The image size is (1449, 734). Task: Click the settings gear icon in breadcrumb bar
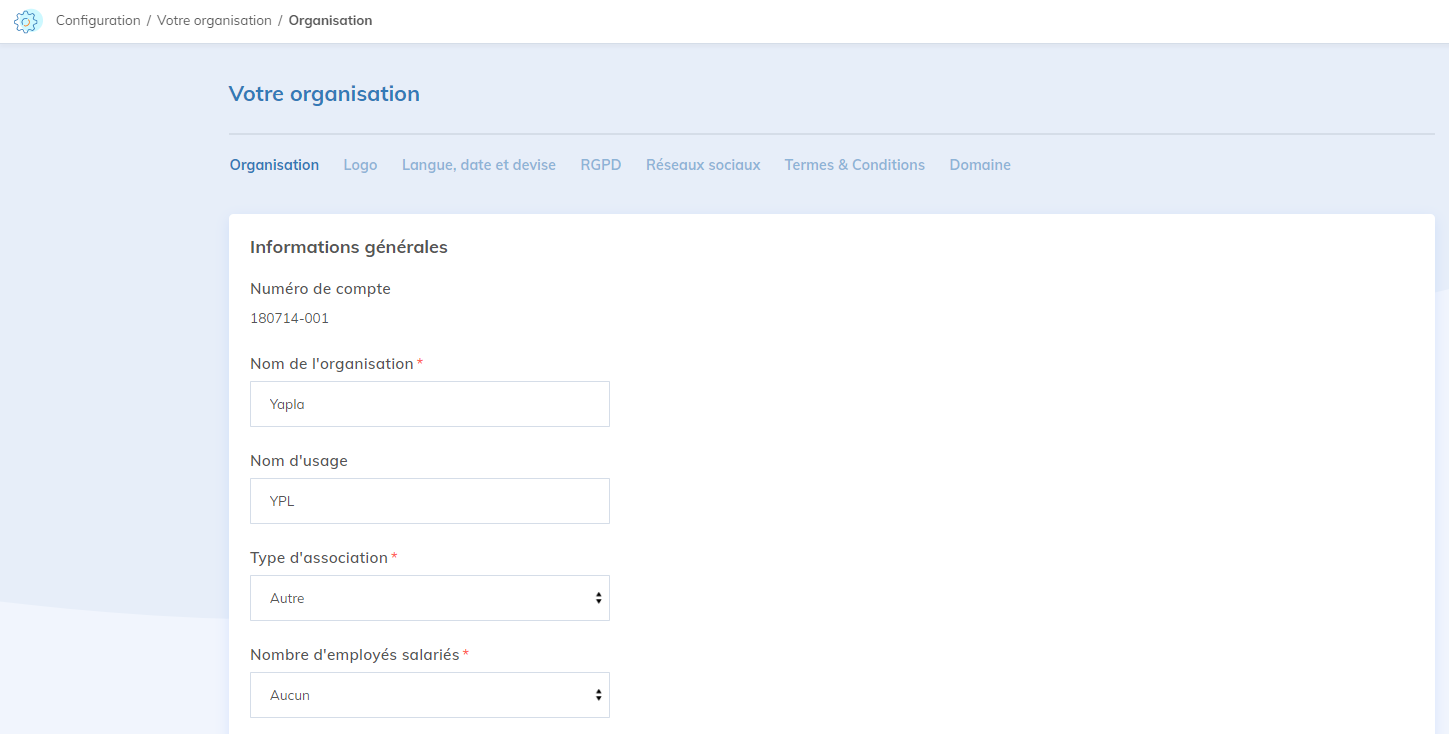[x=27, y=21]
